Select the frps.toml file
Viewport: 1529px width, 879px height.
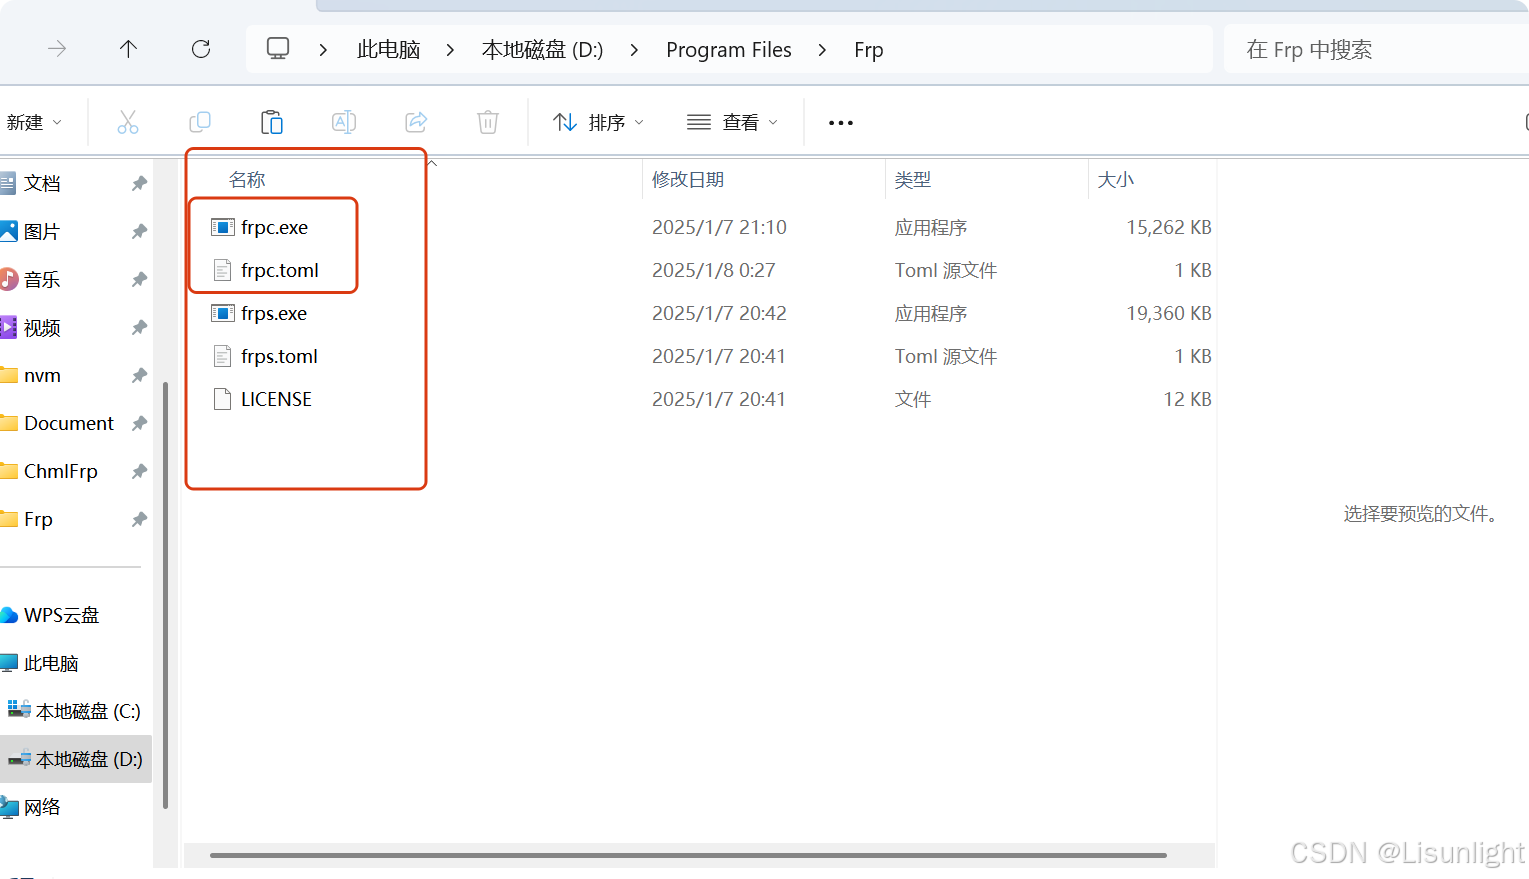click(x=280, y=356)
